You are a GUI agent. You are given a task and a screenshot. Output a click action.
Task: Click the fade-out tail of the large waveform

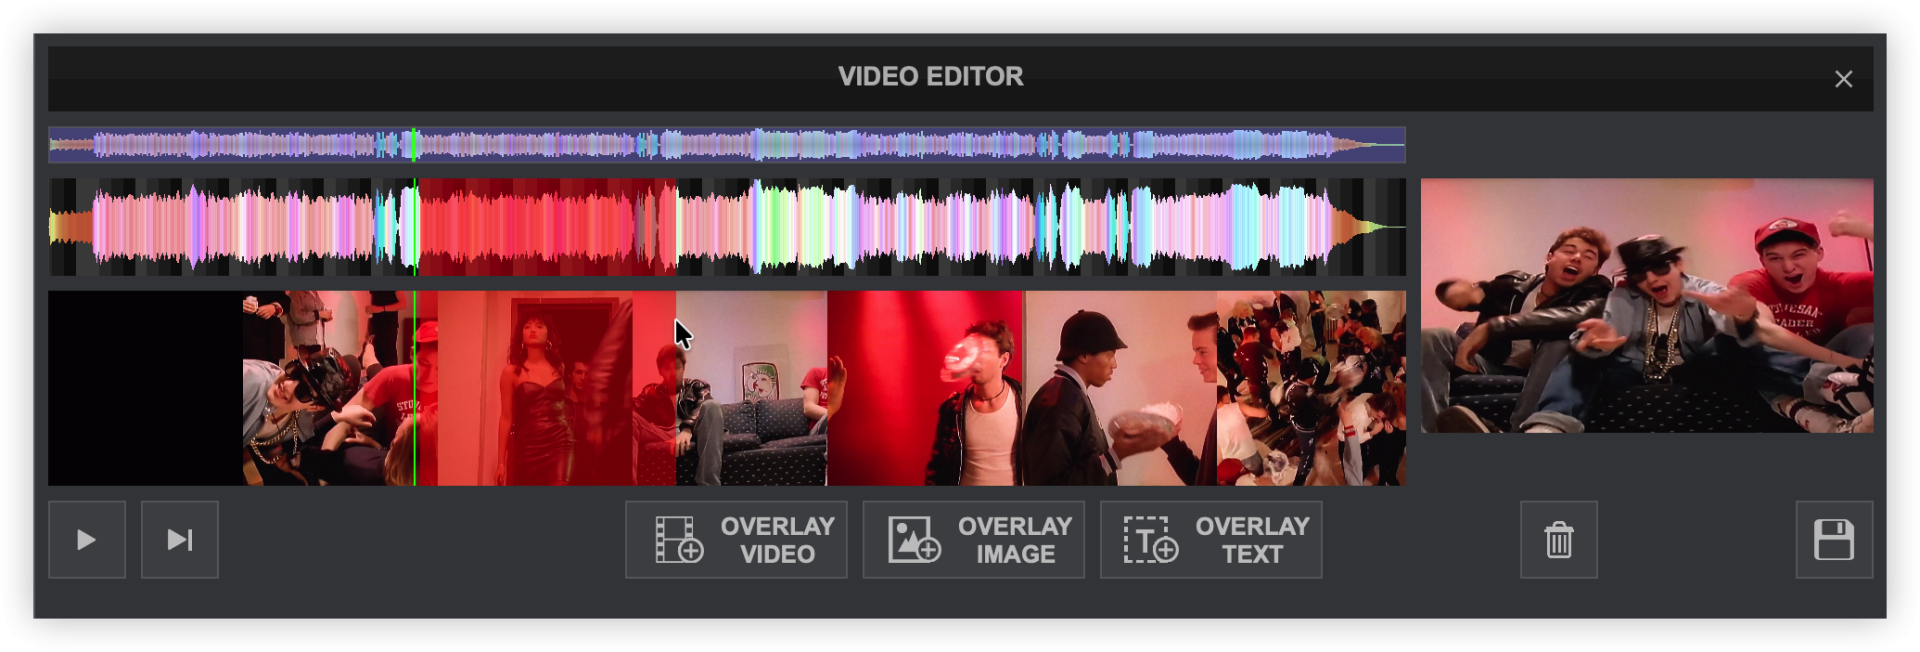pos(1375,227)
